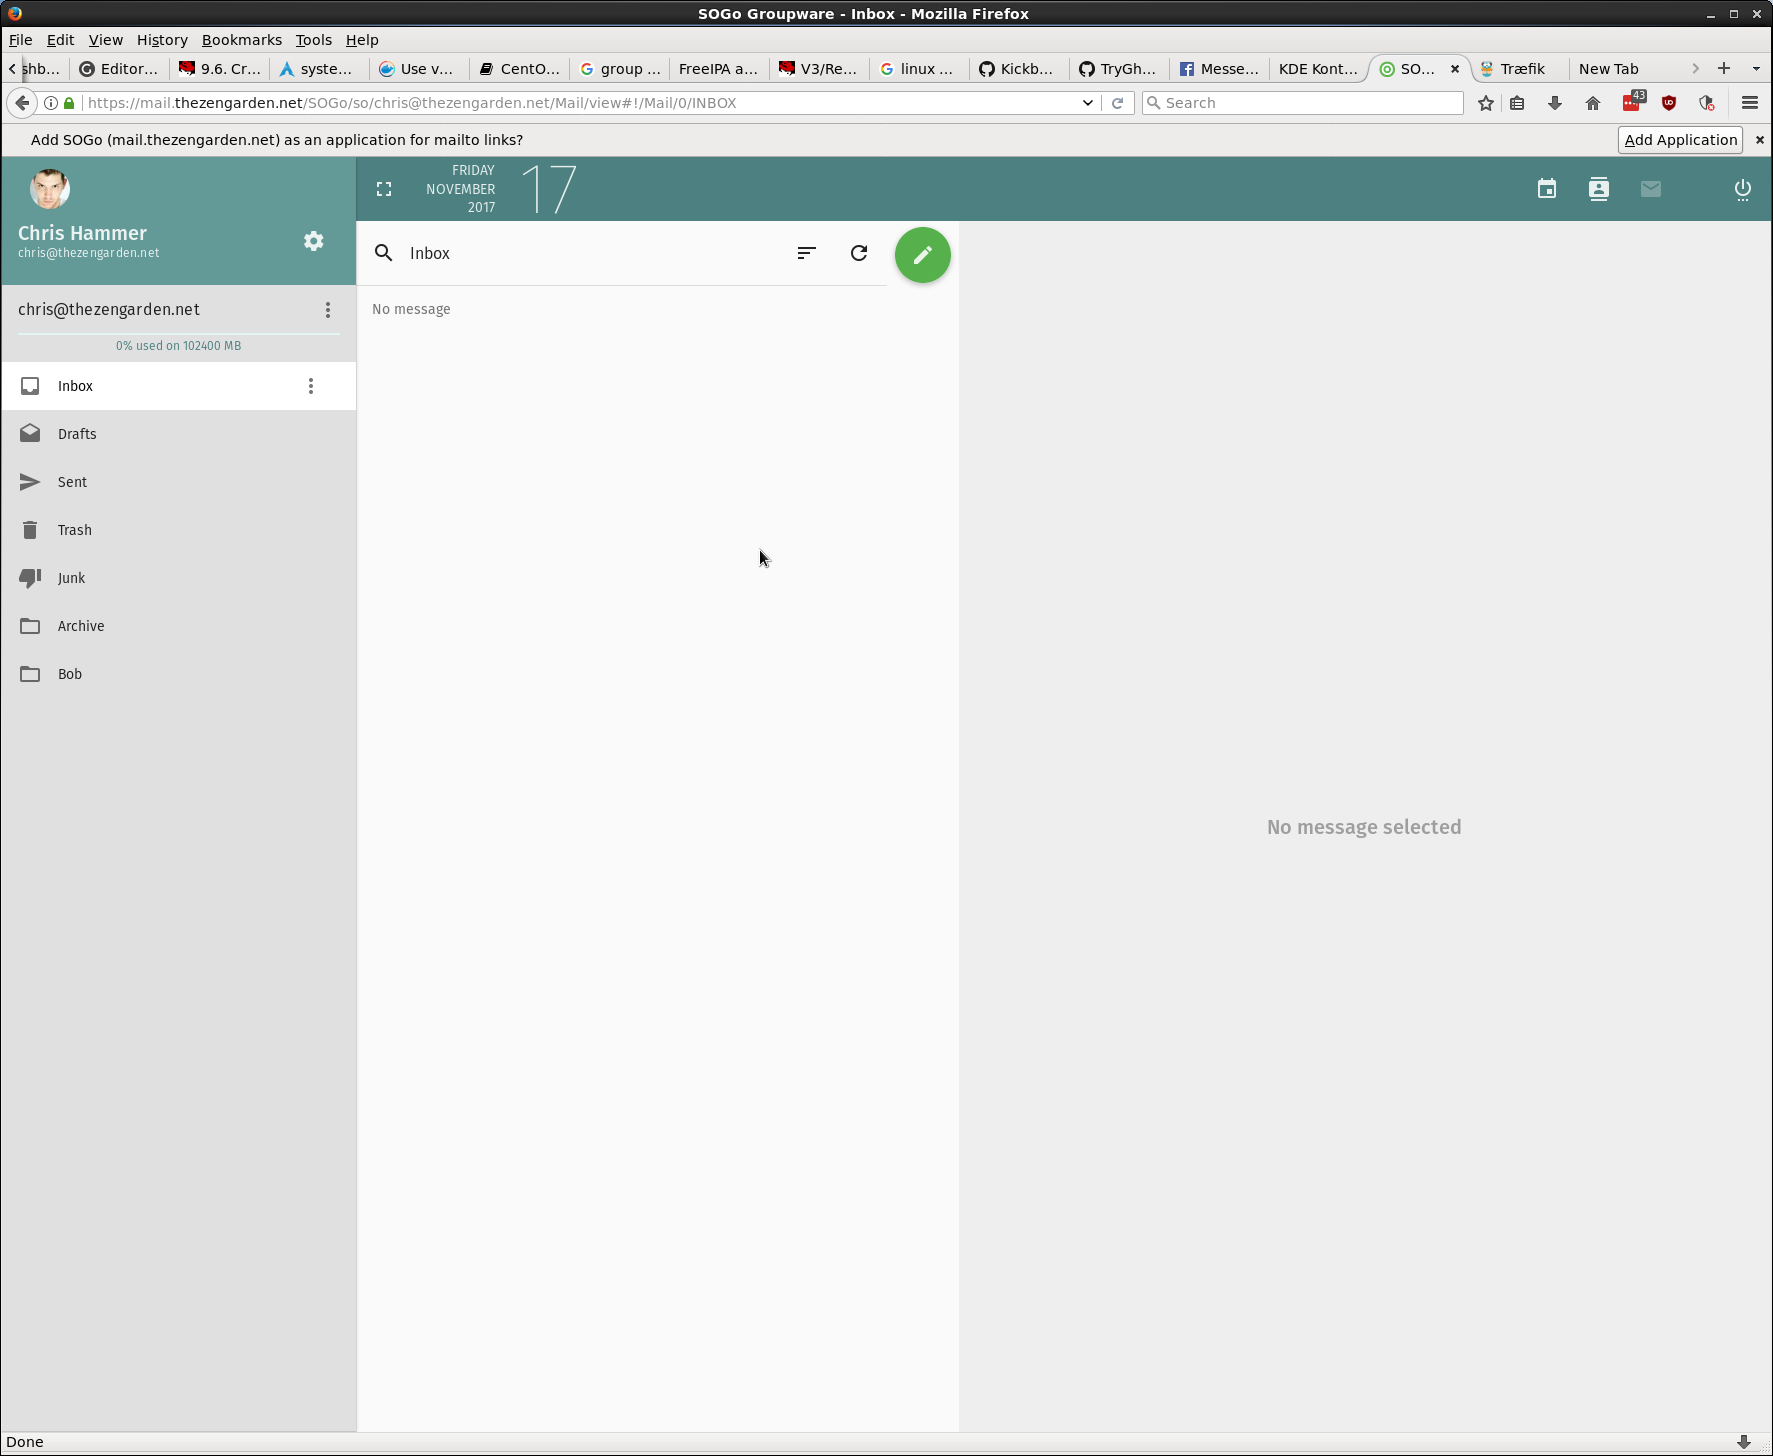Open a new browser tab with plus
This screenshot has height=1456, width=1773.
click(1724, 68)
